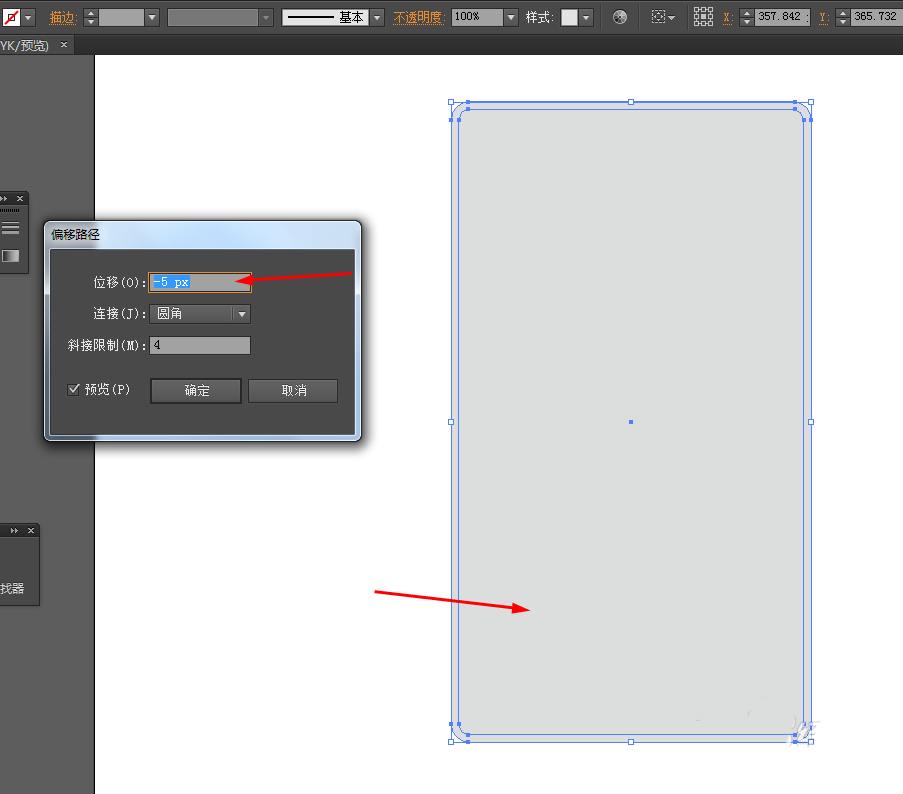Select the 找器 pathfinder panel tab
903x794 pixels.
12,588
